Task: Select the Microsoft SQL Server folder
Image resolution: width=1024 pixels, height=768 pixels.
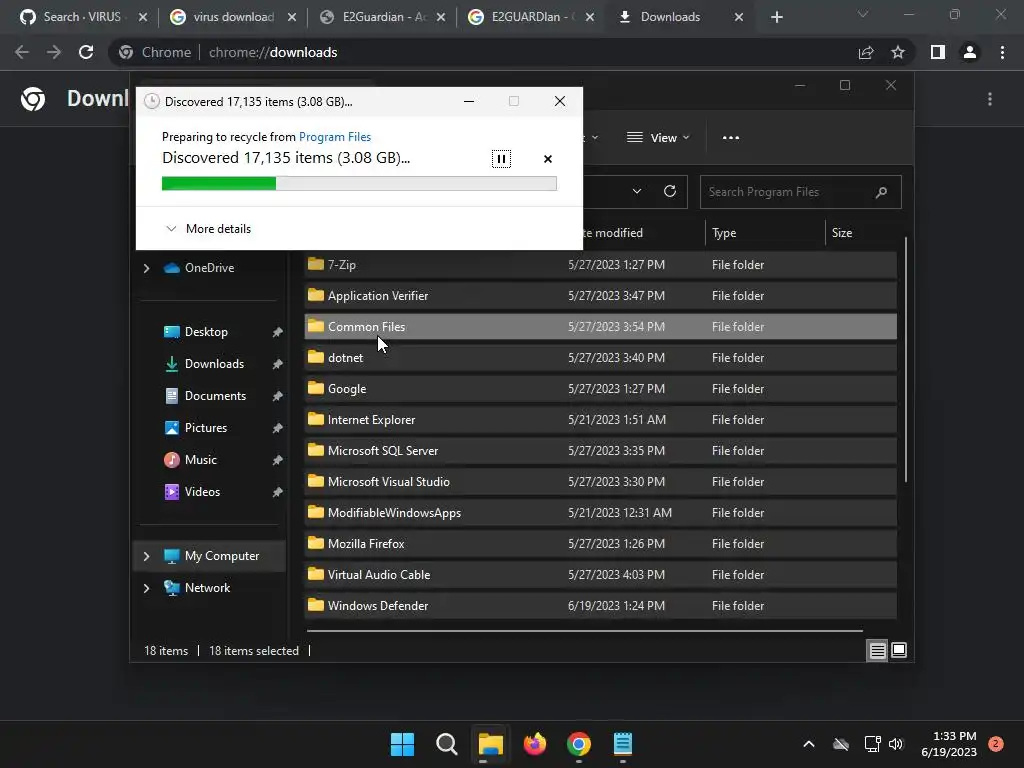Action: (x=600, y=451)
